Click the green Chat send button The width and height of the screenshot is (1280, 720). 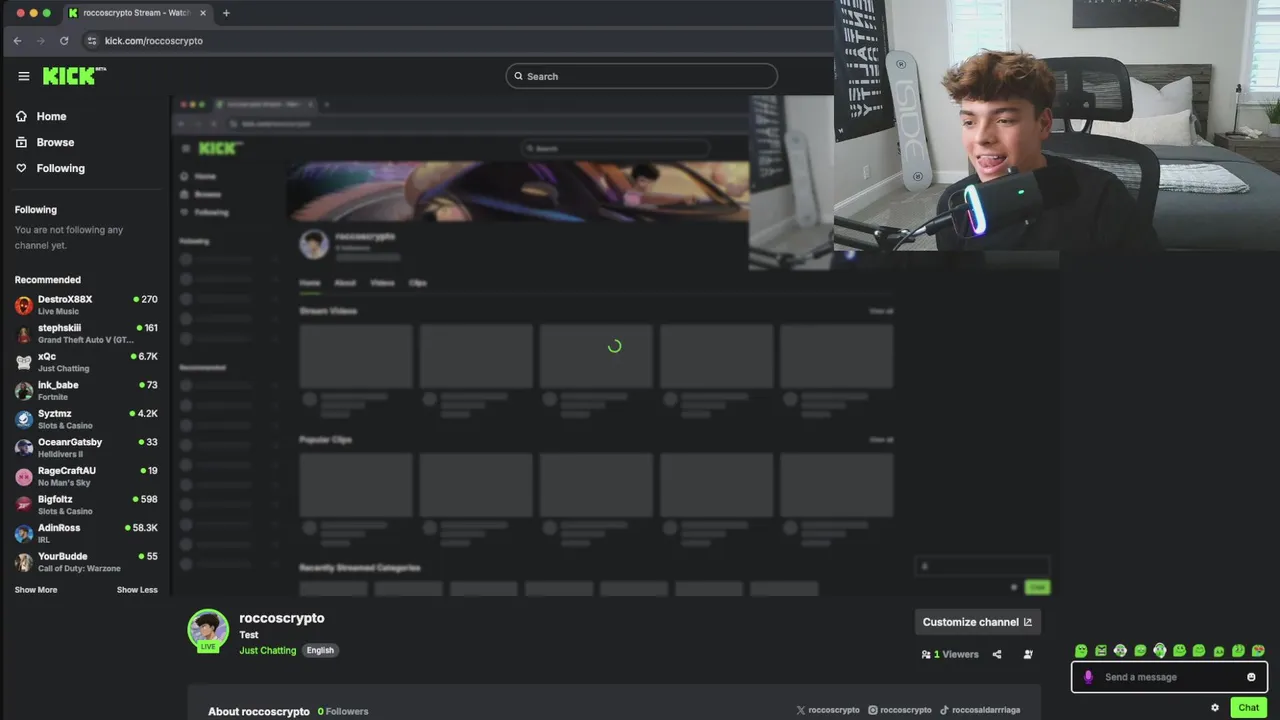tap(1249, 707)
